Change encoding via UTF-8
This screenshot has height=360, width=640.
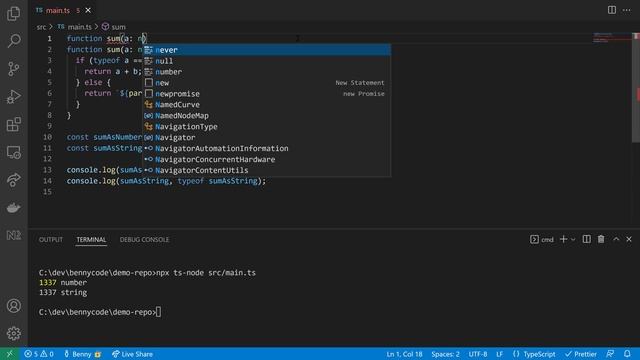coord(478,354)
